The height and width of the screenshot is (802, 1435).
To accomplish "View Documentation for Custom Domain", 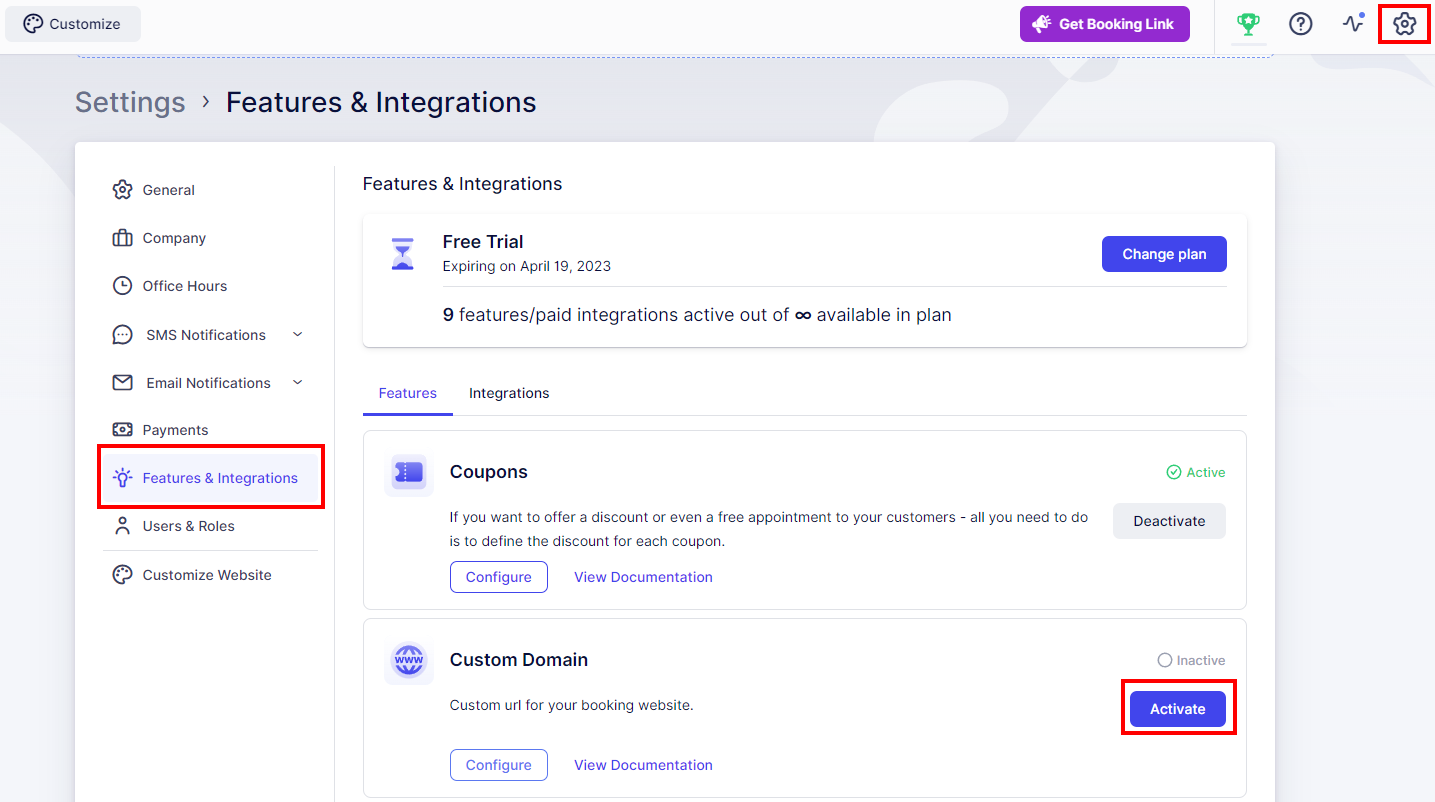I will pos(643,765).
